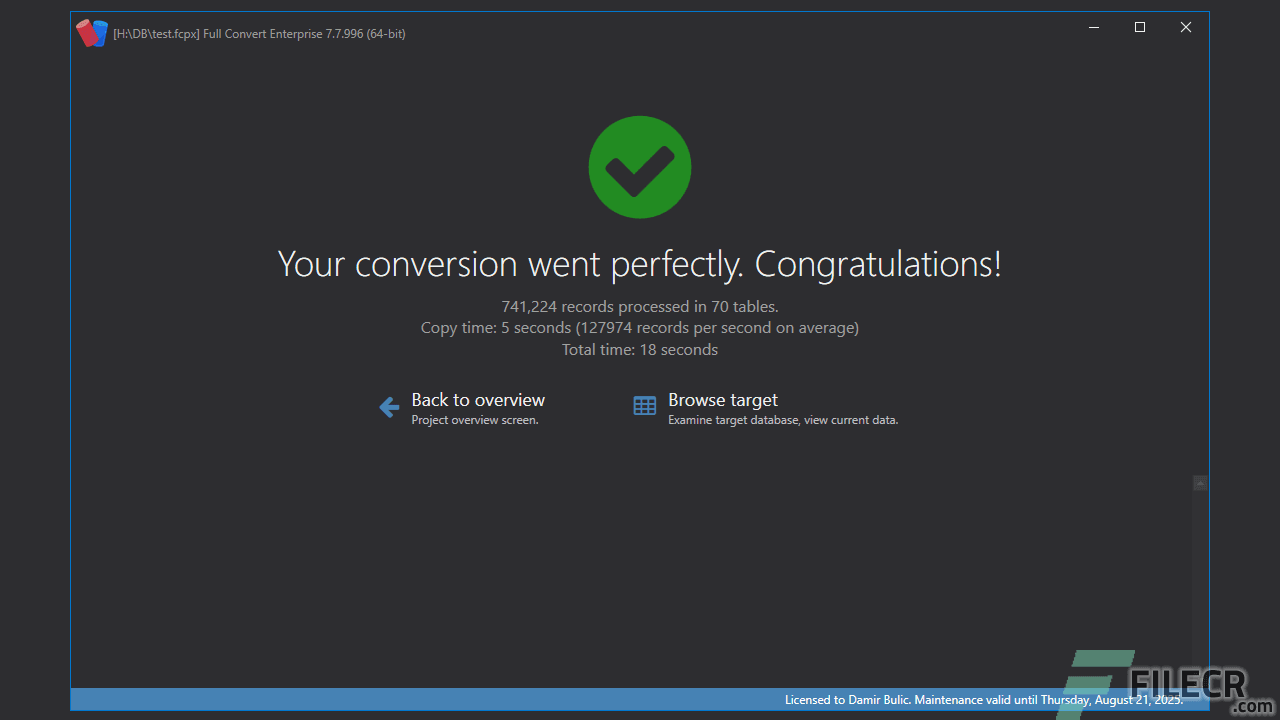The width and height of the screenshot is (1280, 720).
Task: Open the target database via its table icon
Action: click(644, 406)
